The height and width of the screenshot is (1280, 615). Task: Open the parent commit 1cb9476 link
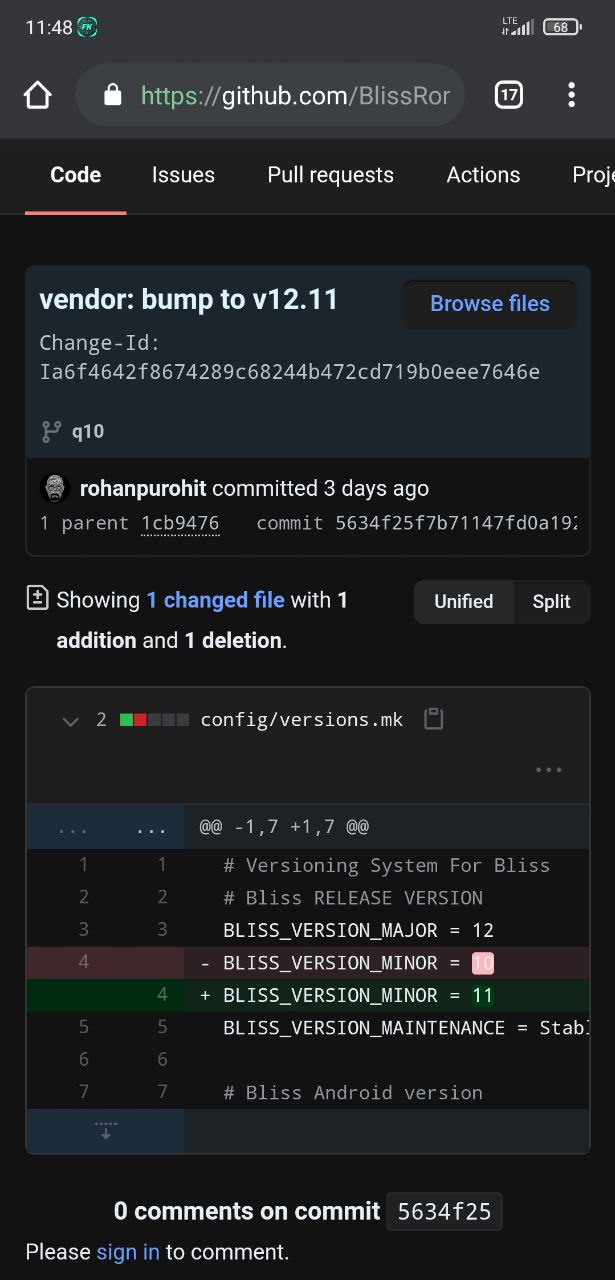coord(180,523)
